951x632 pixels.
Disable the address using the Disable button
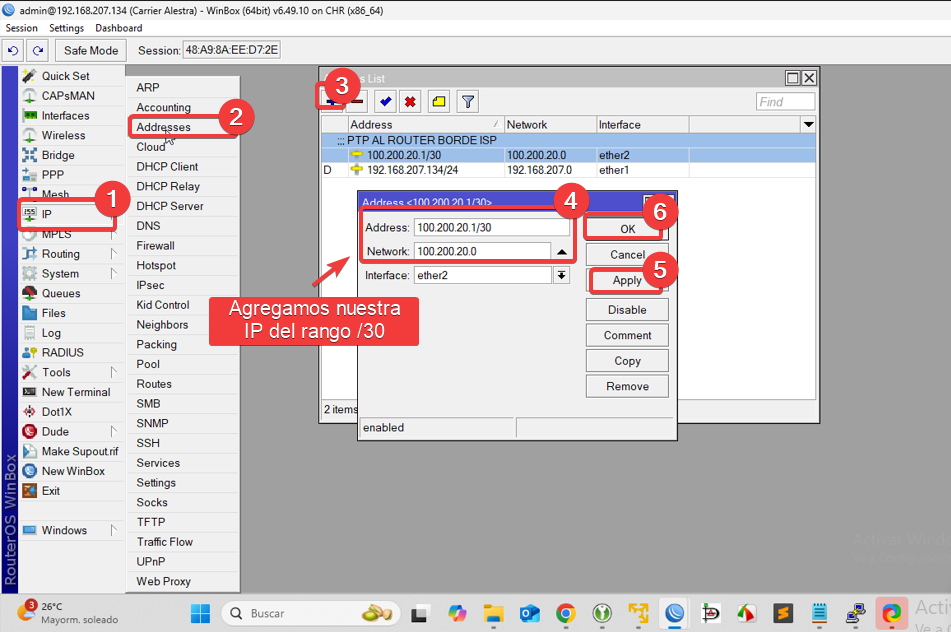point(627,309)
